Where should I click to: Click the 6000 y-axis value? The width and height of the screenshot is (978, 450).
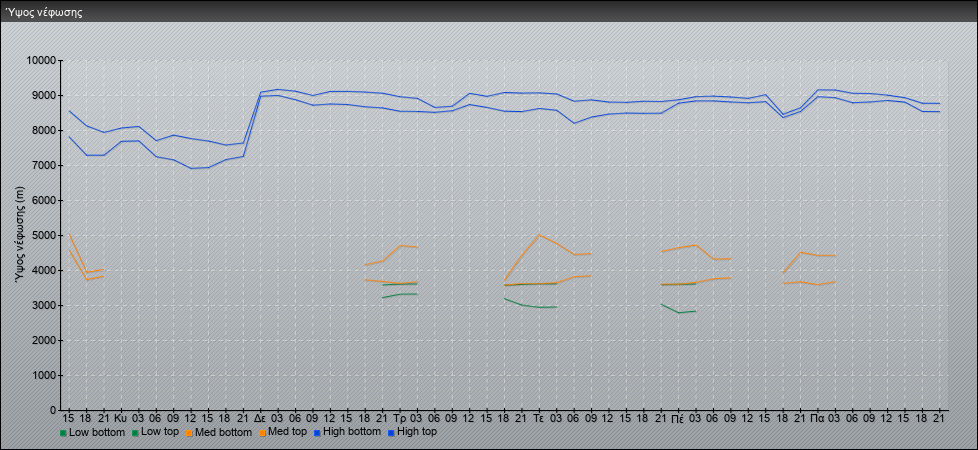point(44,200)
